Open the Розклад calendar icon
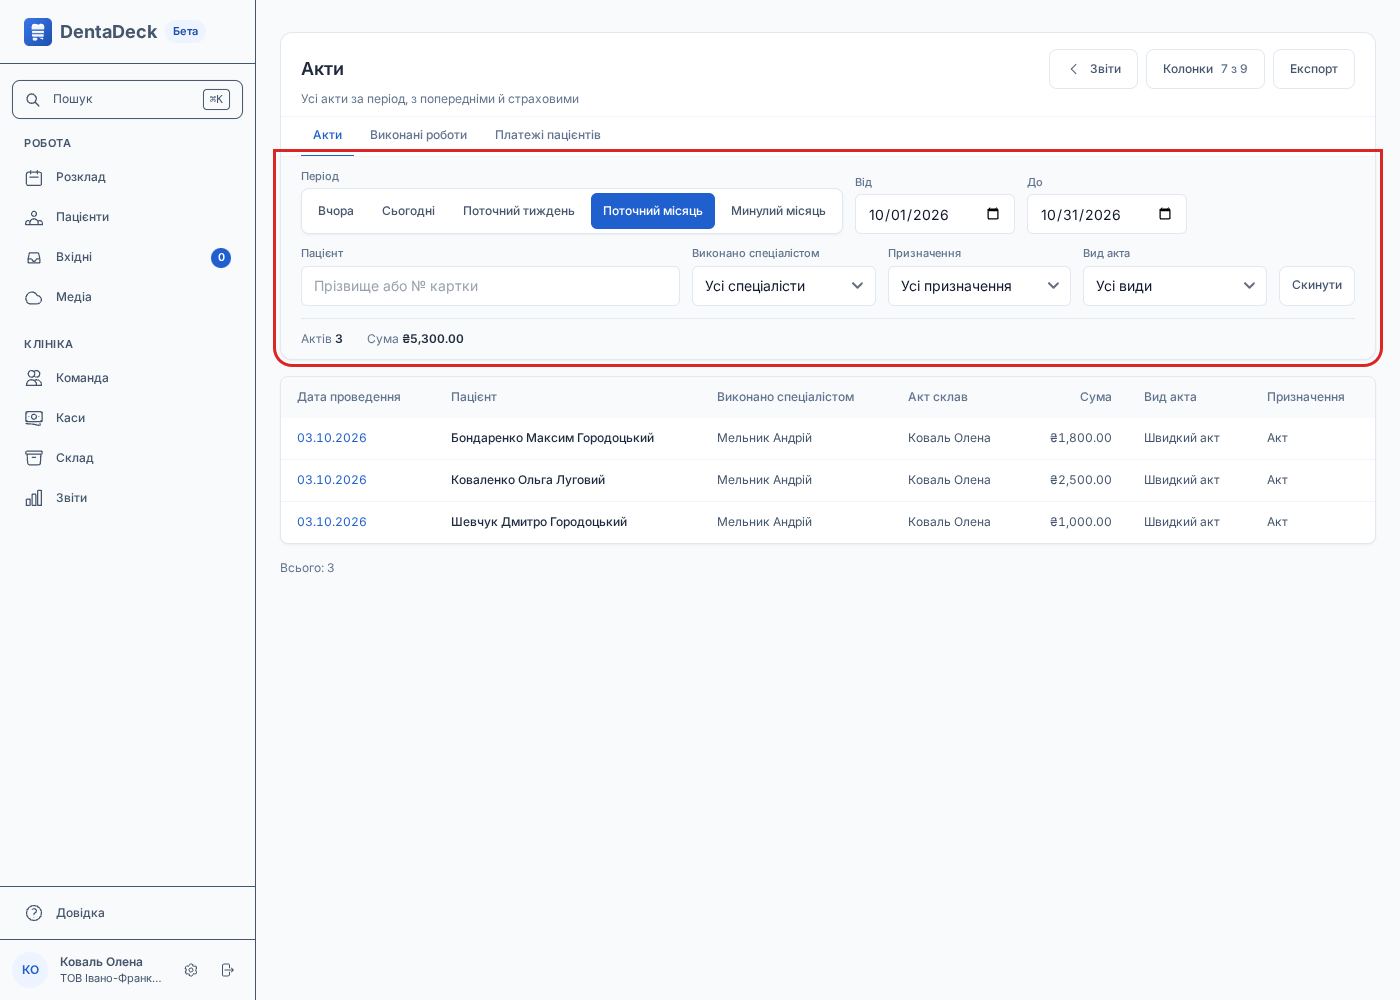Screen dimensions: 1400x1000 [x=34, y=177]
